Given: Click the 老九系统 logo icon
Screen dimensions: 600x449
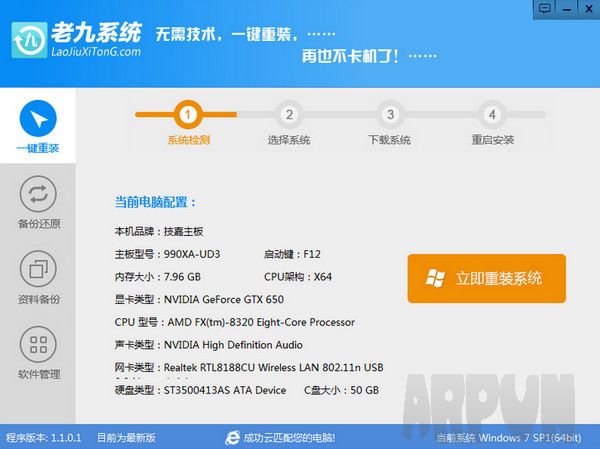Looking at the screenshot, I should (29, 40).
